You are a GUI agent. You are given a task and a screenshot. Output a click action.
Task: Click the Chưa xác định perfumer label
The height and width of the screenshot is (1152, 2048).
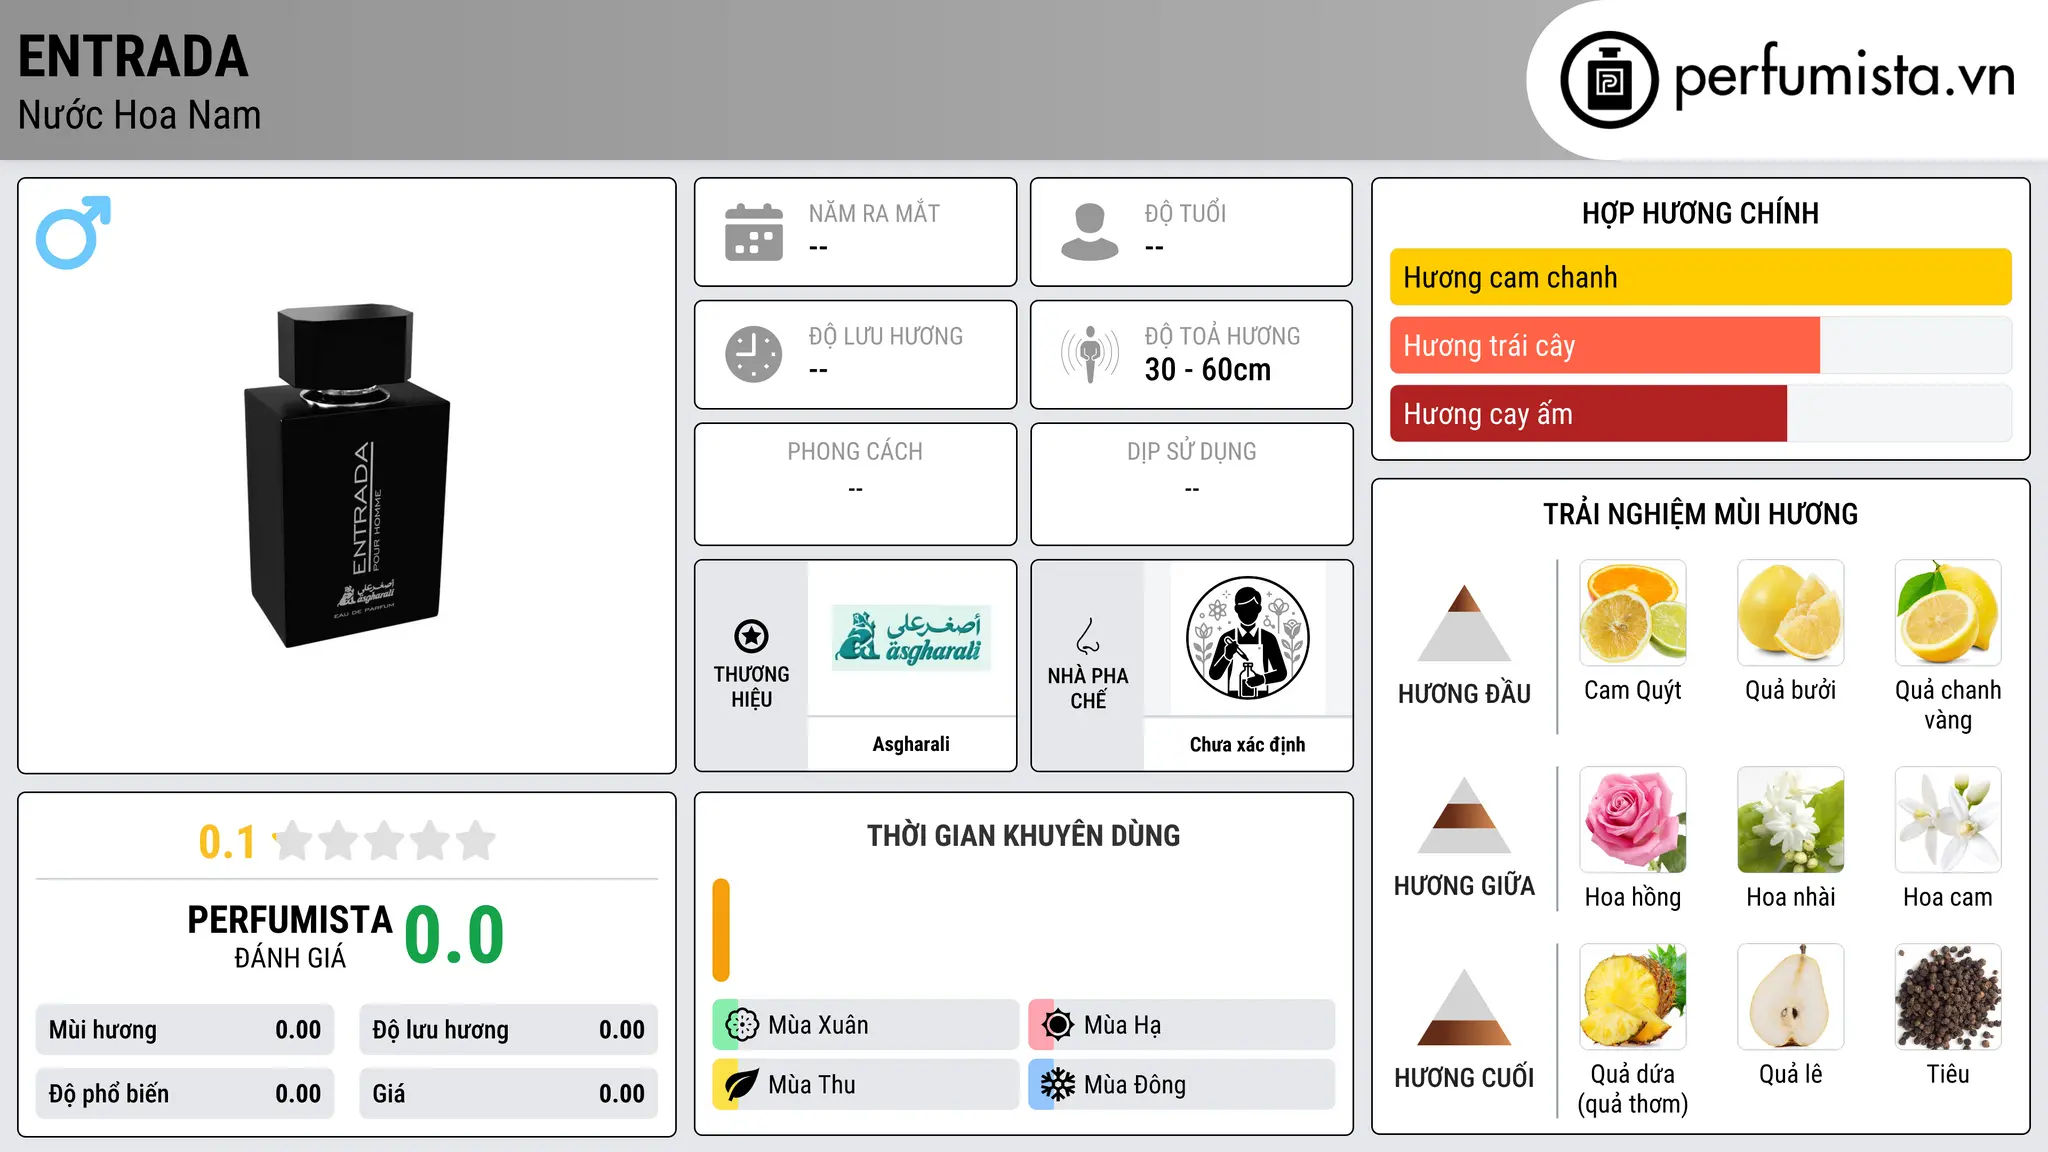[1247, 744]
